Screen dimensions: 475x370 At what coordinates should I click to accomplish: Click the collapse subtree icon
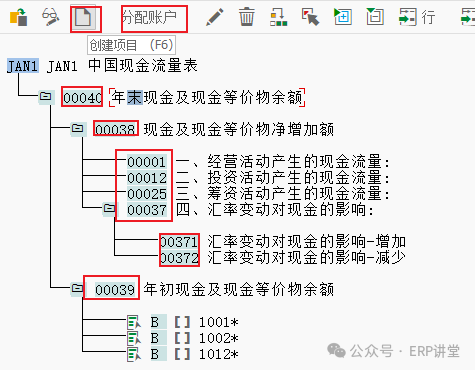point(375,17)
